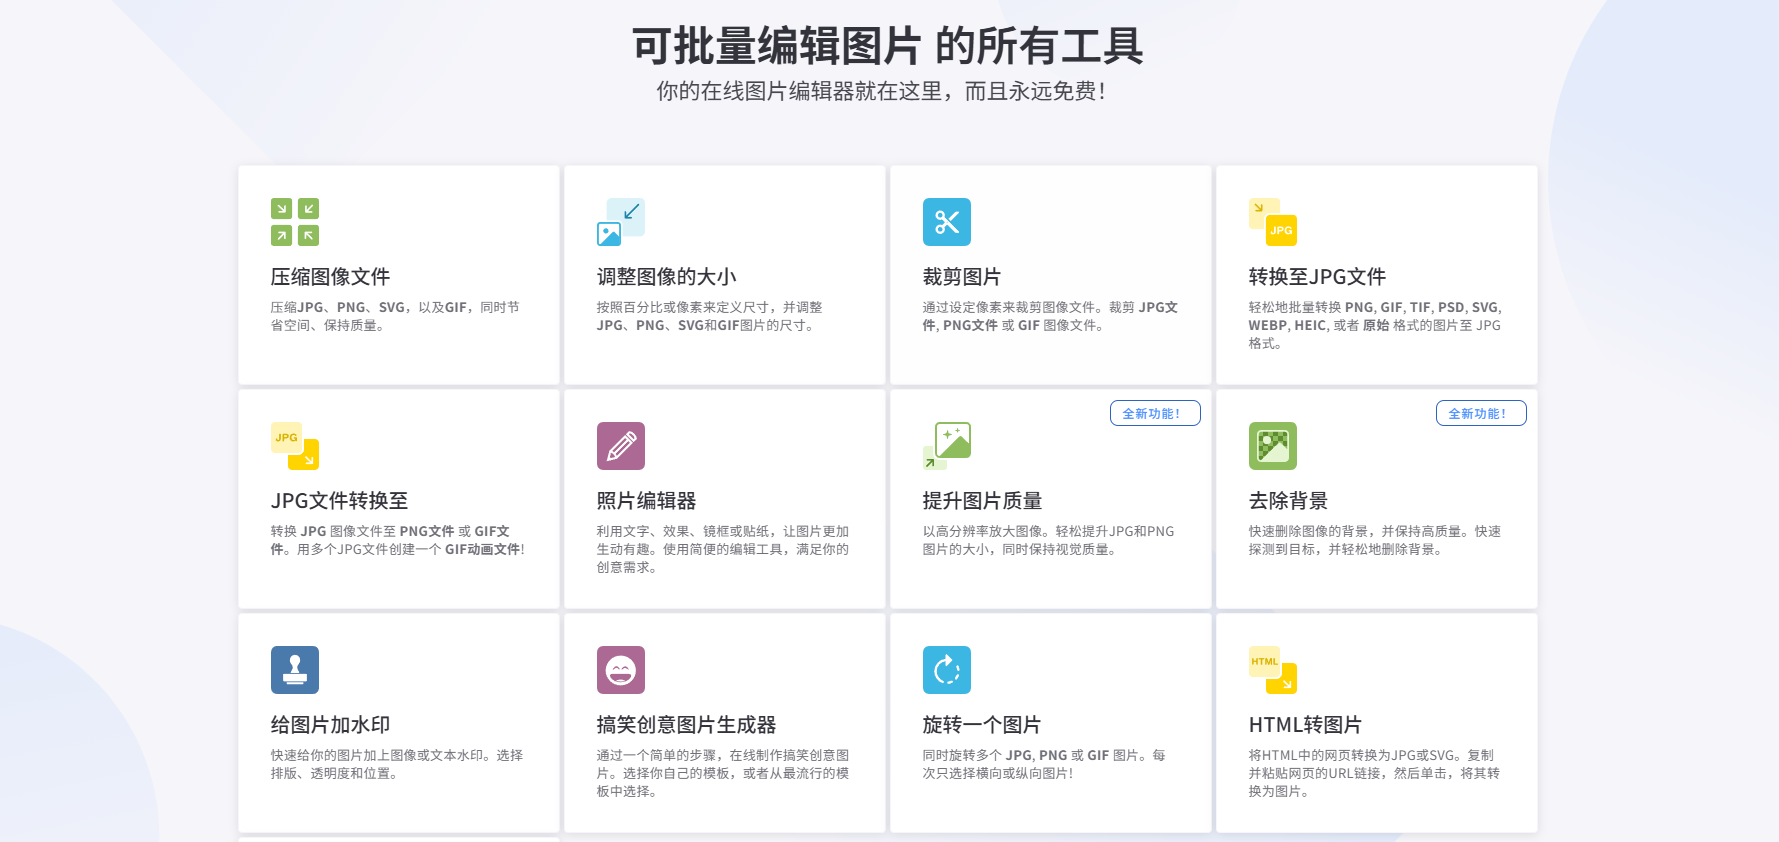This screenshot has height=842, width=1779.
Task: Click the 裁剪图片 heading link
Action: pos(961,277)
